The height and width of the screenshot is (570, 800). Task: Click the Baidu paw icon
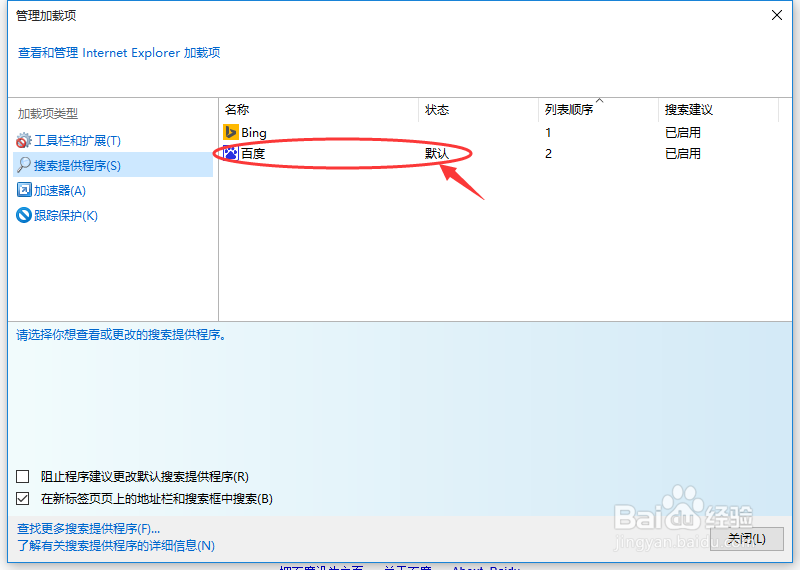(x=231, y=153)
